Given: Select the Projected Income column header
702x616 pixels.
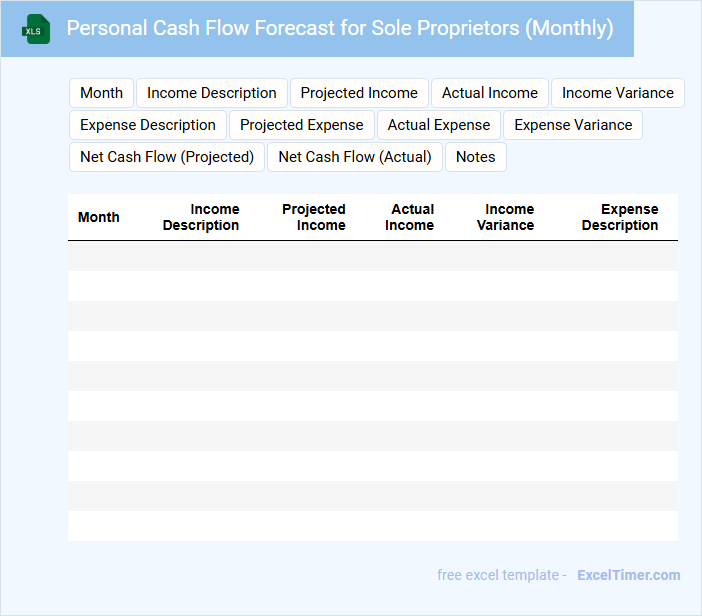Looking at the screenshot, I should 314,217.
